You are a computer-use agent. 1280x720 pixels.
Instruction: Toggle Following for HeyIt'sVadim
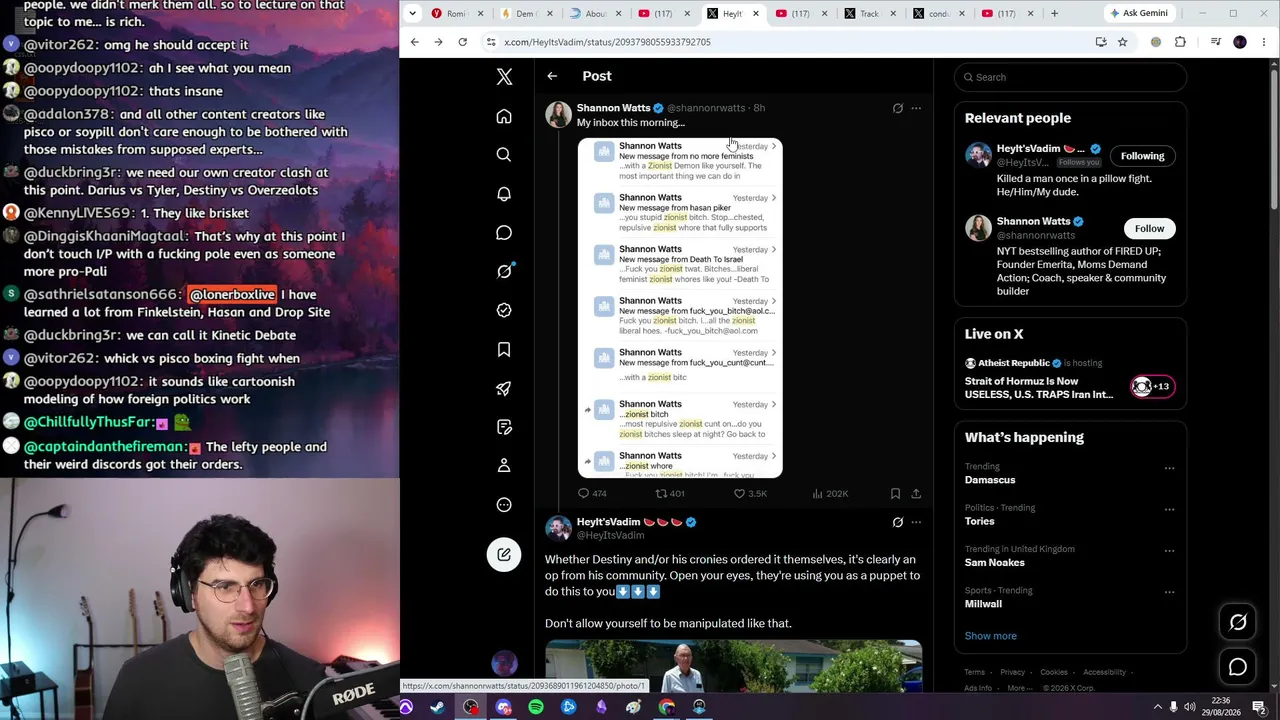(1142, 156)
